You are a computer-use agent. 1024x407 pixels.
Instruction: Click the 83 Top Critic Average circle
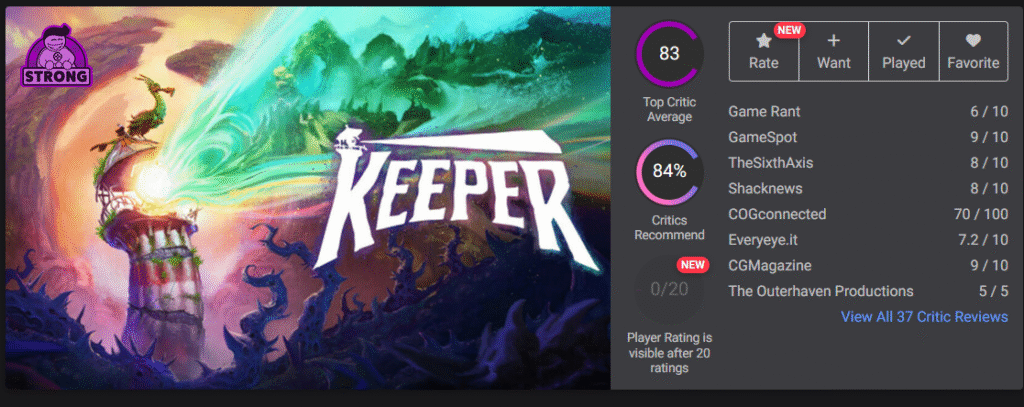point(669,54)
